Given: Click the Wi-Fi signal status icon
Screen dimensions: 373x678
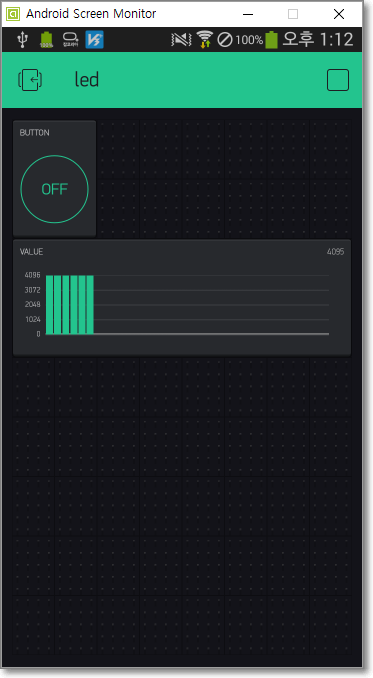Looking at the screenshot, I should (204, 39).
